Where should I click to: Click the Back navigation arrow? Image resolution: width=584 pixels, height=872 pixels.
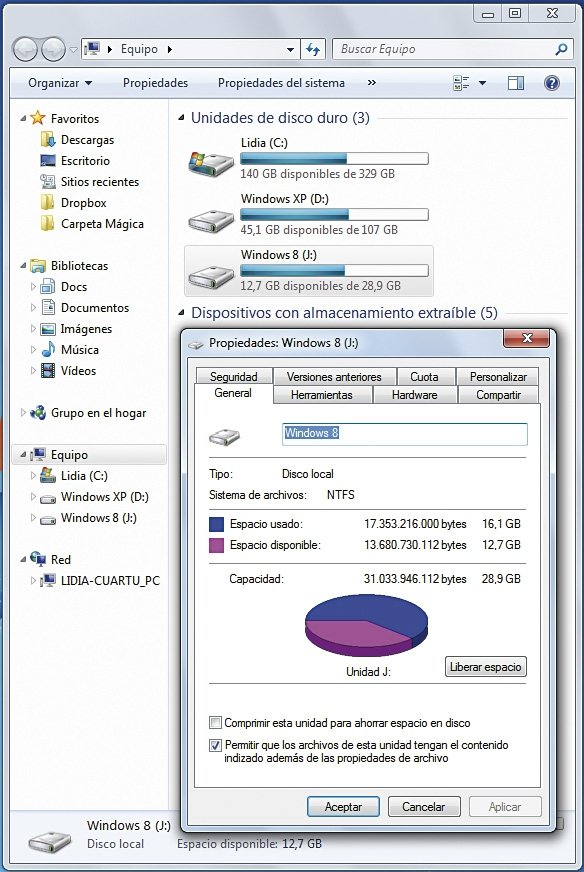pos(24,49)
